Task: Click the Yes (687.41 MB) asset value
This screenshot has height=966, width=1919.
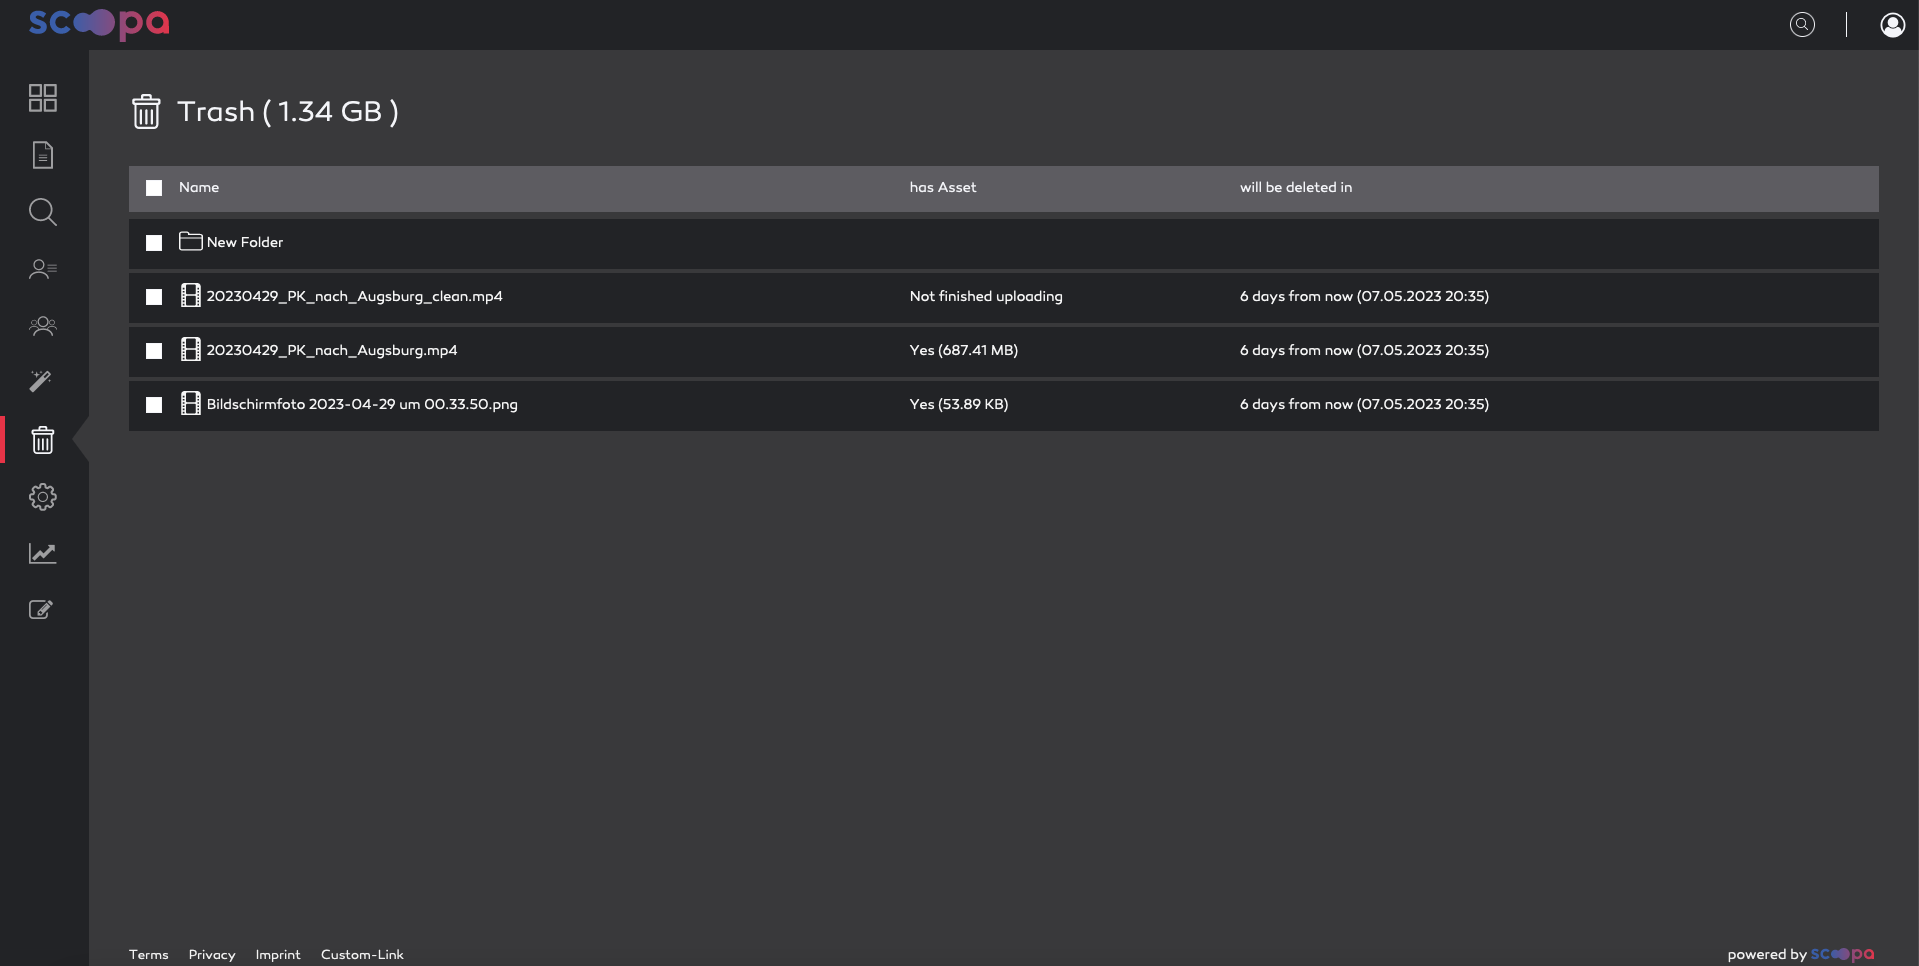Action: pos(964,350)
